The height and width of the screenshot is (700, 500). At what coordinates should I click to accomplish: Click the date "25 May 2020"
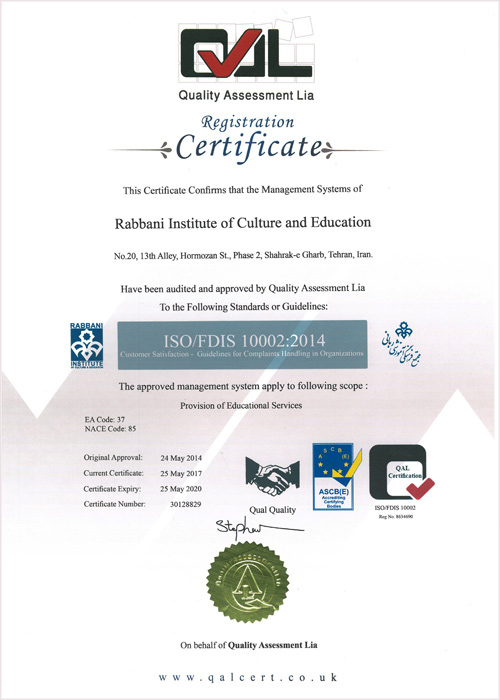click(x=181, y=489)
